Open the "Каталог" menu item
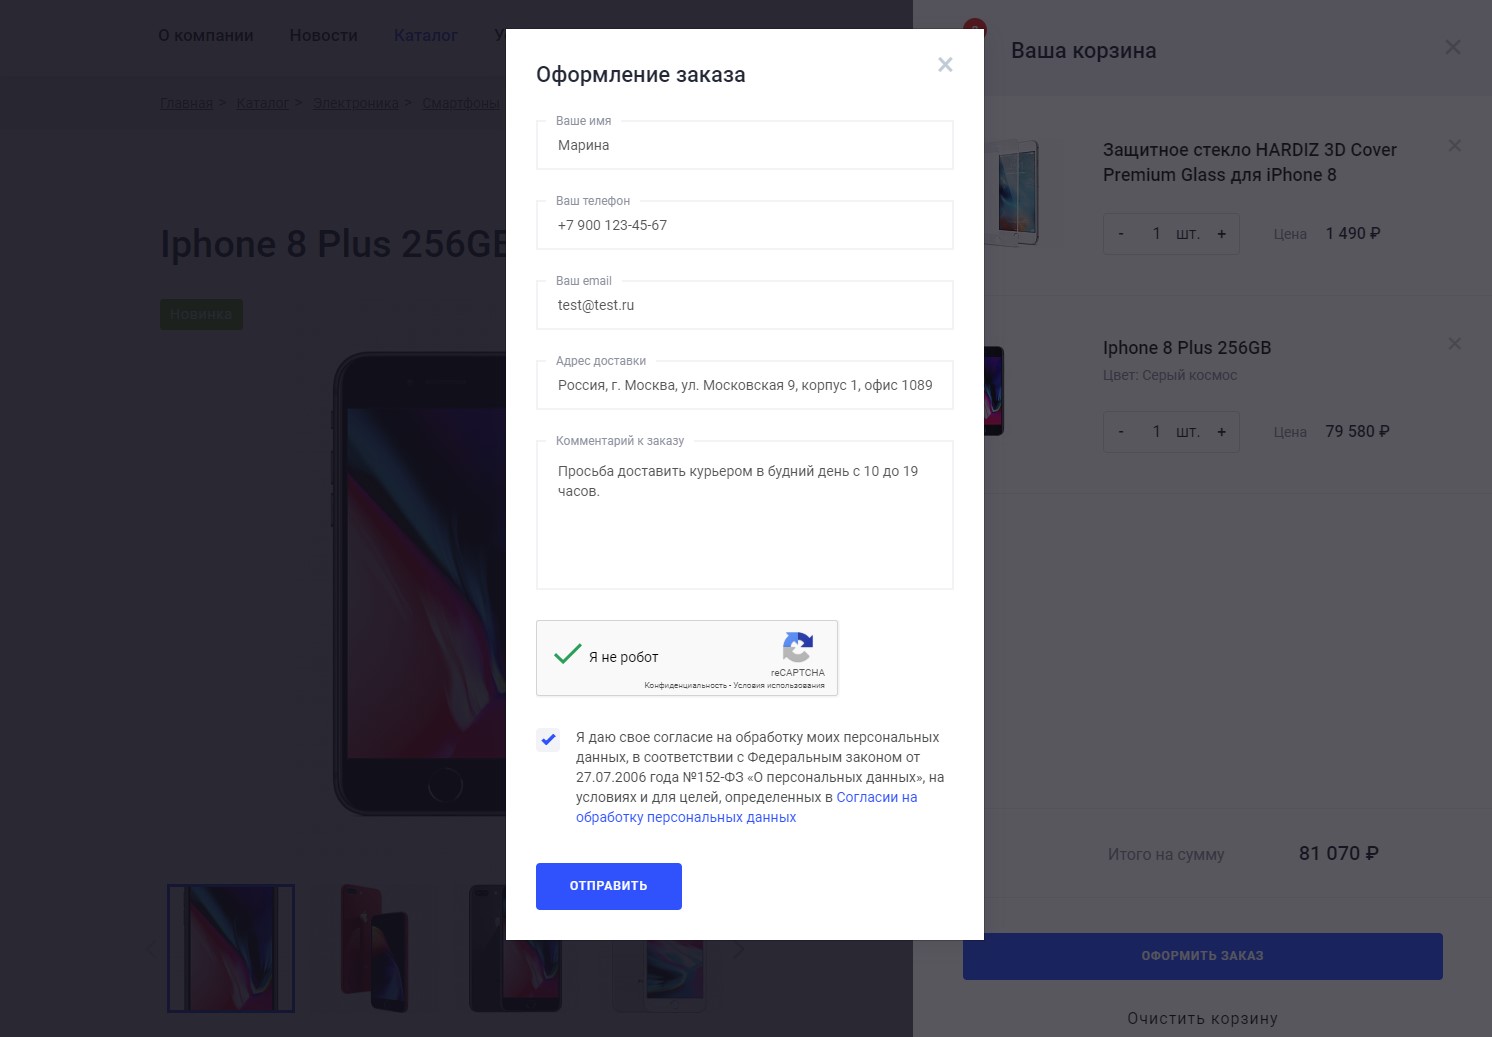The image size is (1492, 1037). [x=425, y=36]
